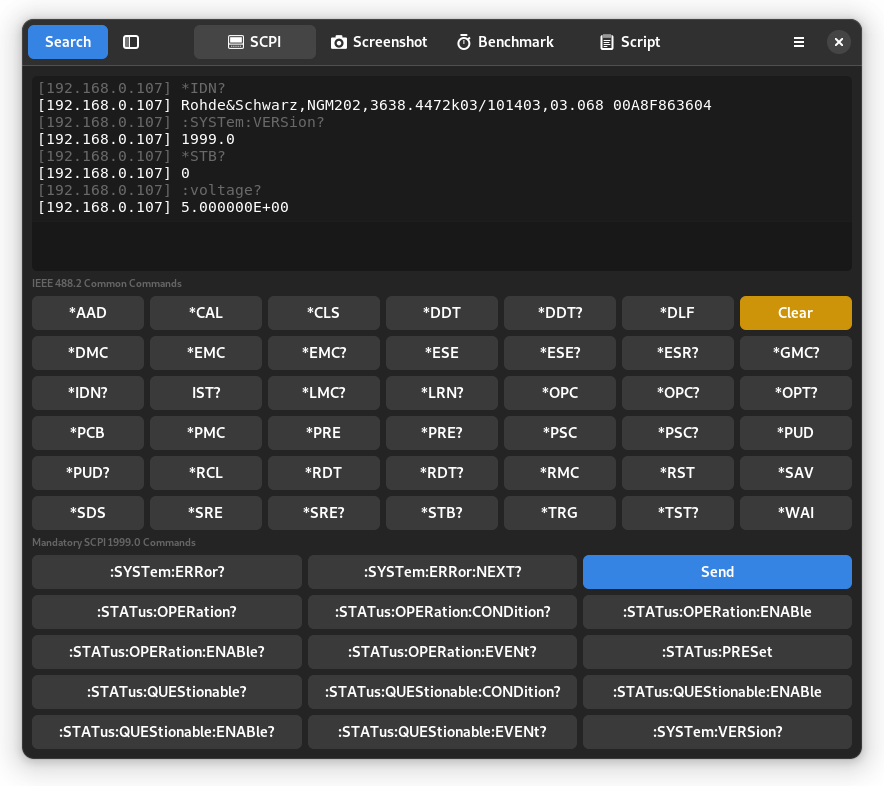
Task: Click the *RDT command button
Action: point(324,473)
